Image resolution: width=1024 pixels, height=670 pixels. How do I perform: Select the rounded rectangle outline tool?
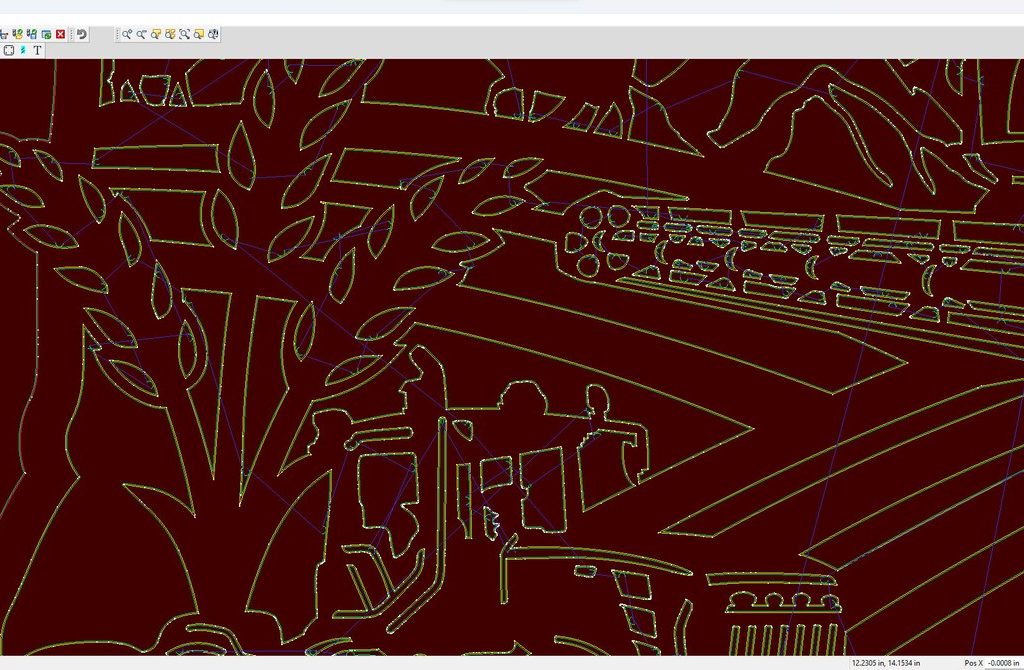point(8,50)
